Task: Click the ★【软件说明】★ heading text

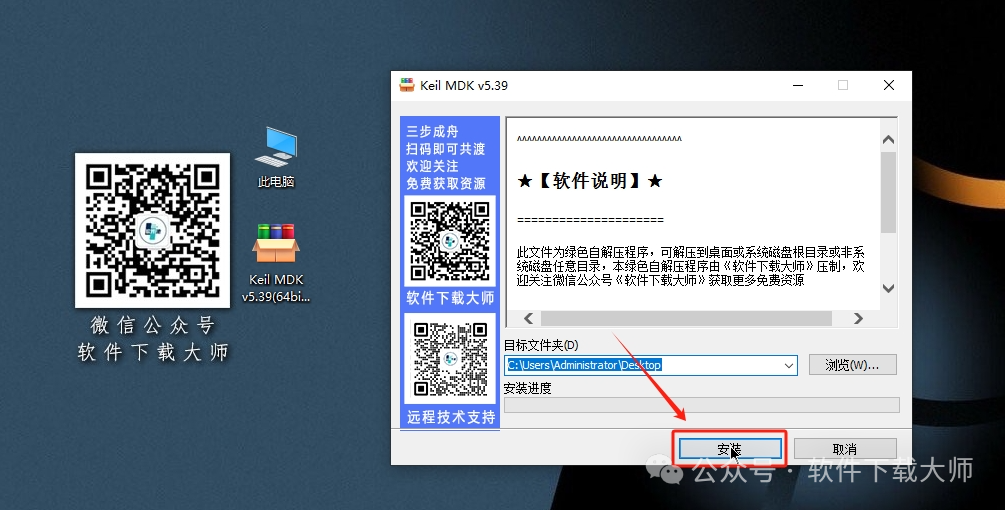Action: pyautogui.click(x=590, y=181)
